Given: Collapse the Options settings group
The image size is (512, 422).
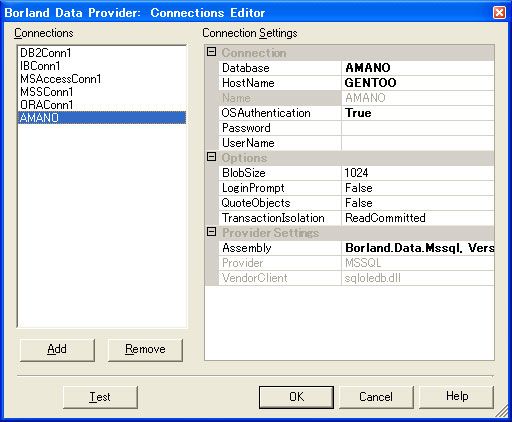Looking at the screenshot, I should 211,157.
